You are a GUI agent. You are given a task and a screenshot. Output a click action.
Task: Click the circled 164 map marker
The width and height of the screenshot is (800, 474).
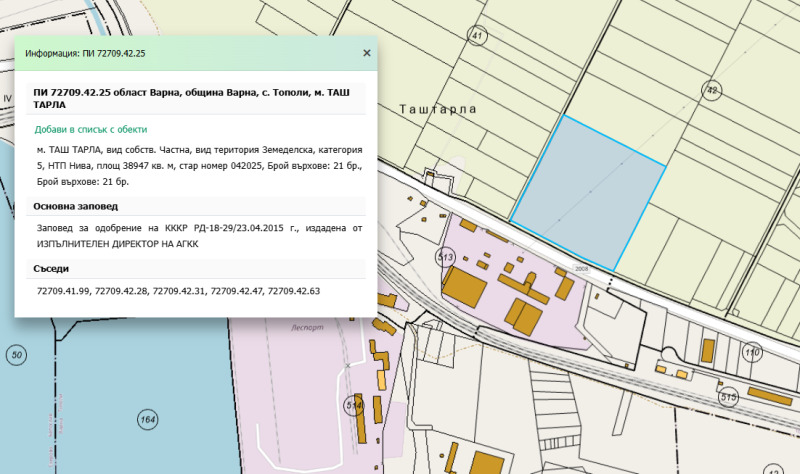148,419
